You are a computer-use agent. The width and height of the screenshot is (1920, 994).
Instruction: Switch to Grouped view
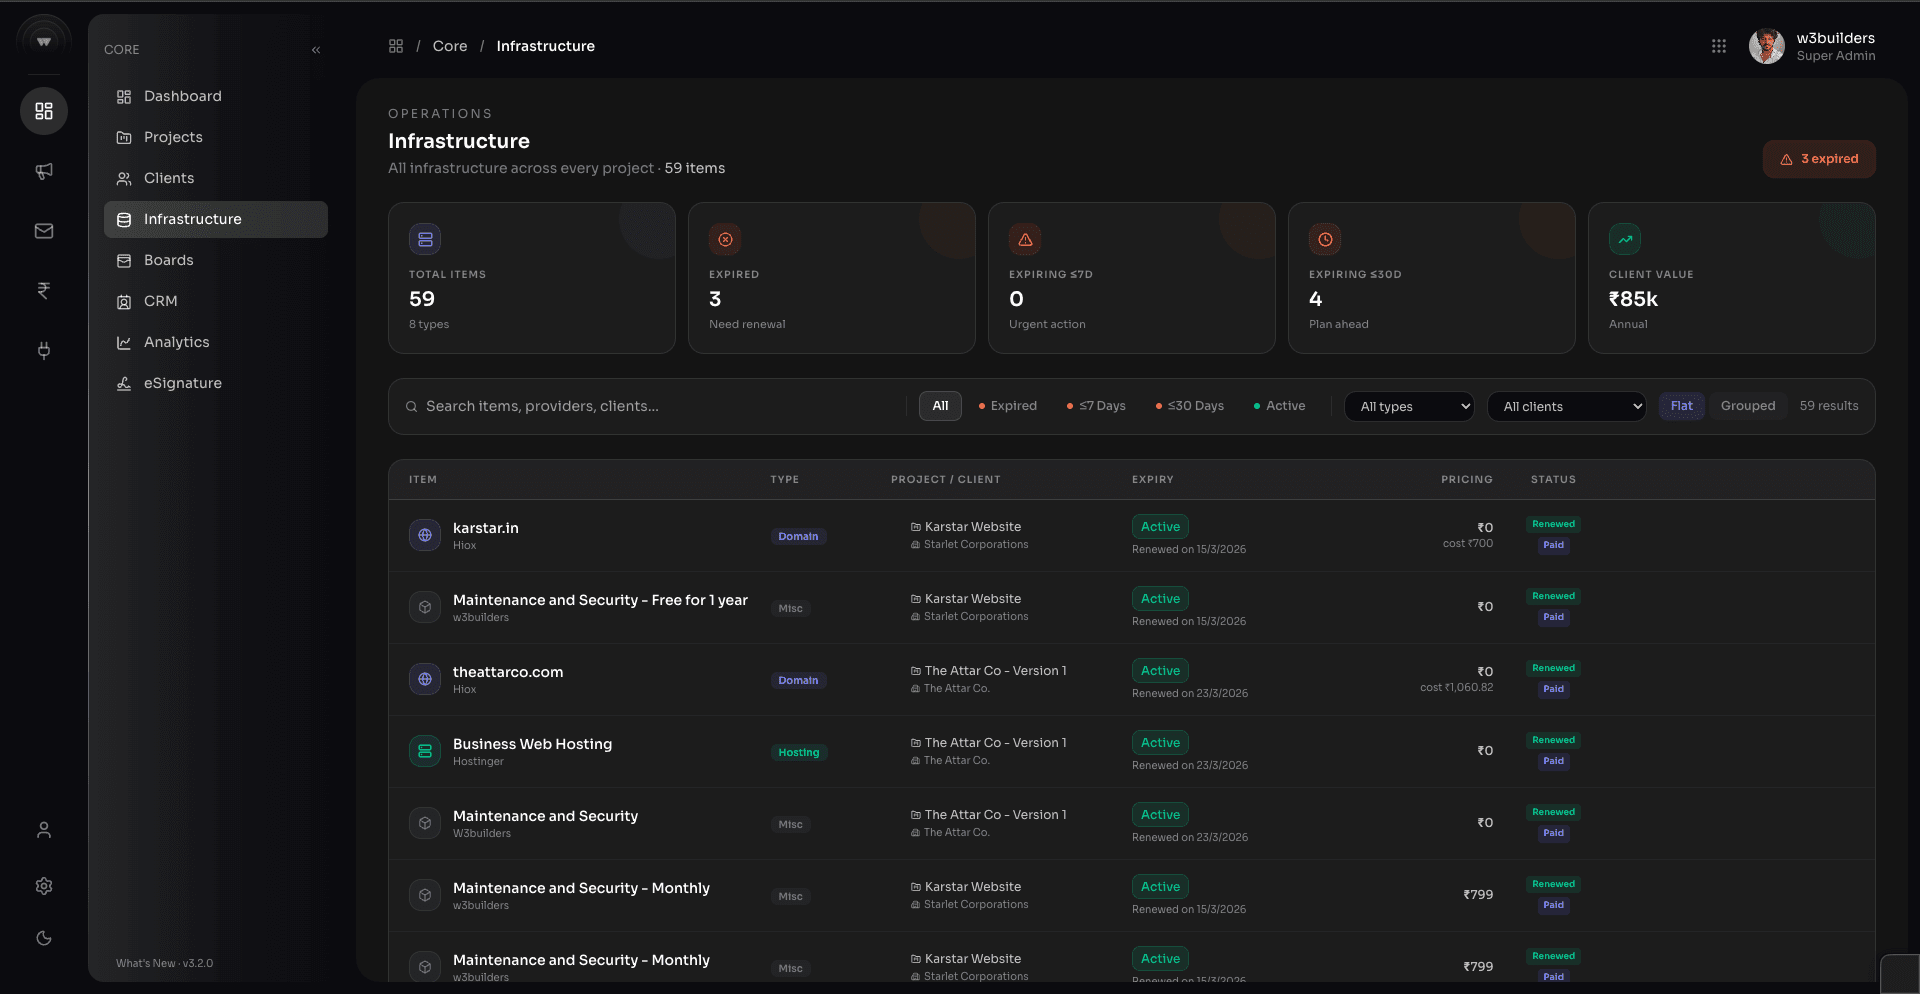pos(1748,406)
